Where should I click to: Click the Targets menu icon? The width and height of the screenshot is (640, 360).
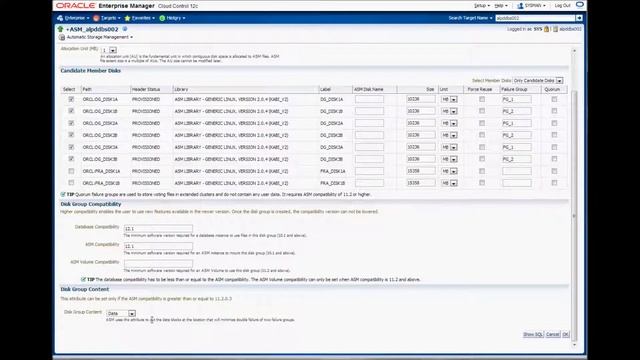click(96, 18)
